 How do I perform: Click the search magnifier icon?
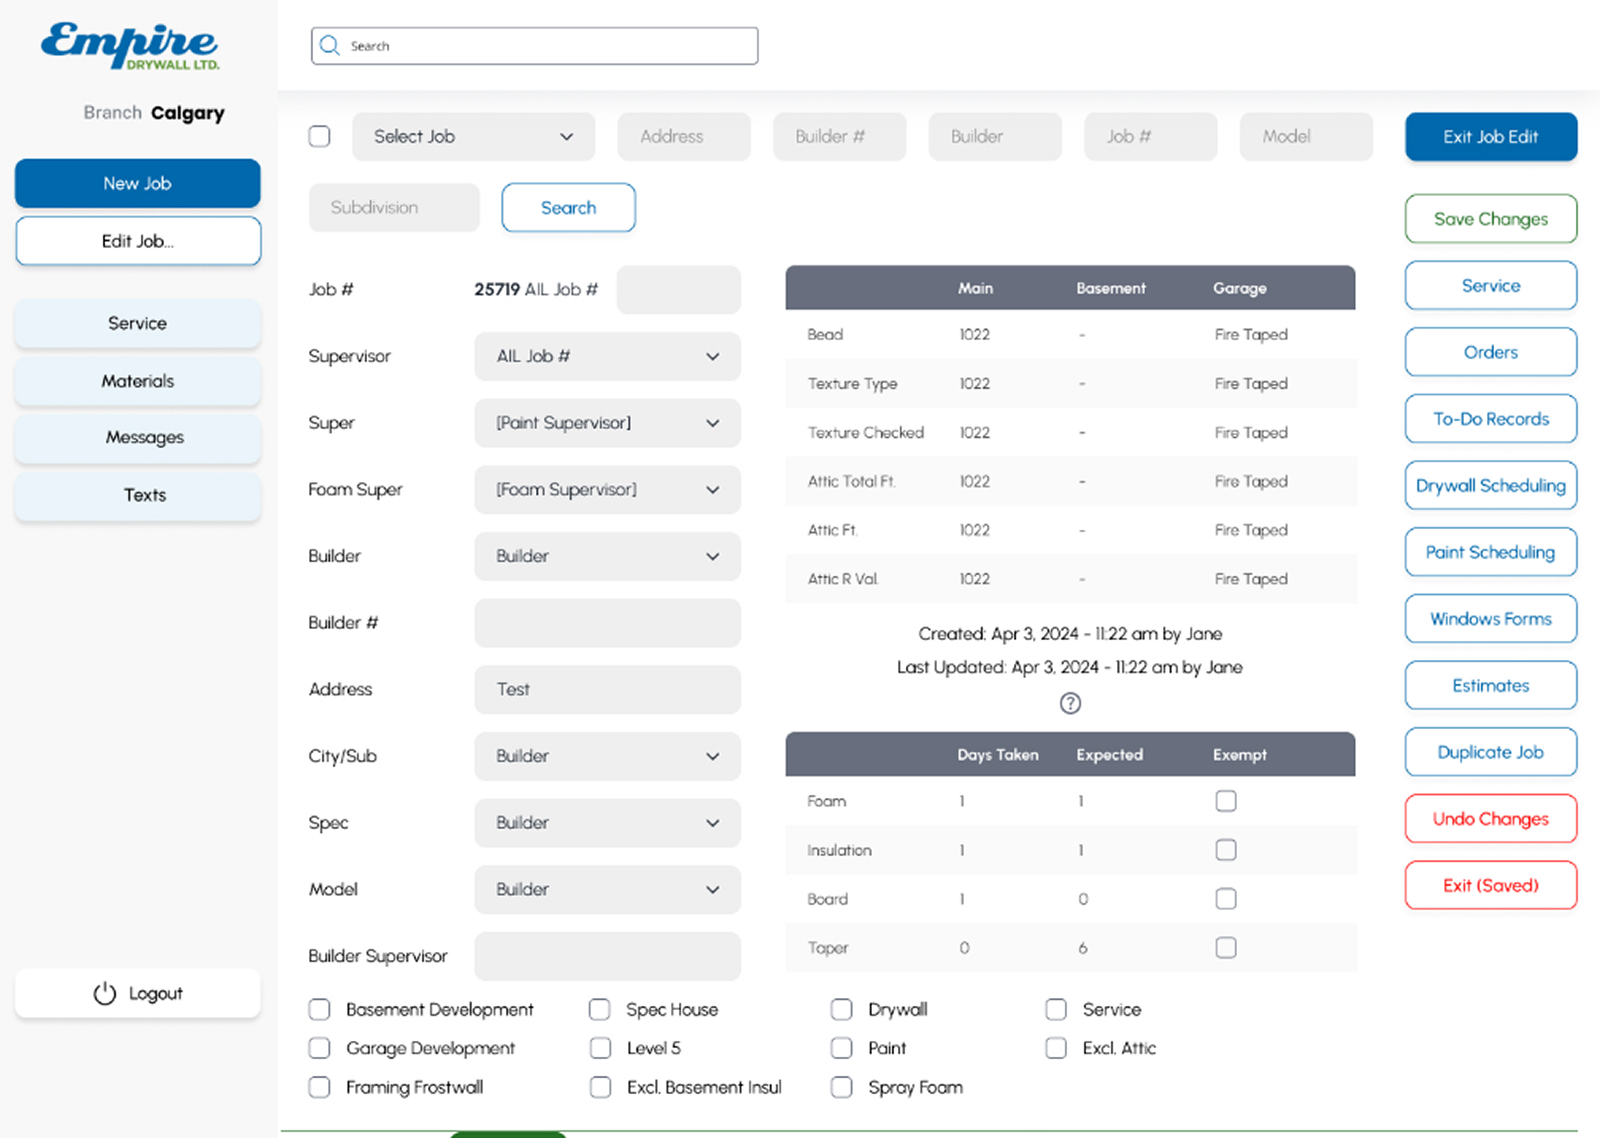(329, 45)
